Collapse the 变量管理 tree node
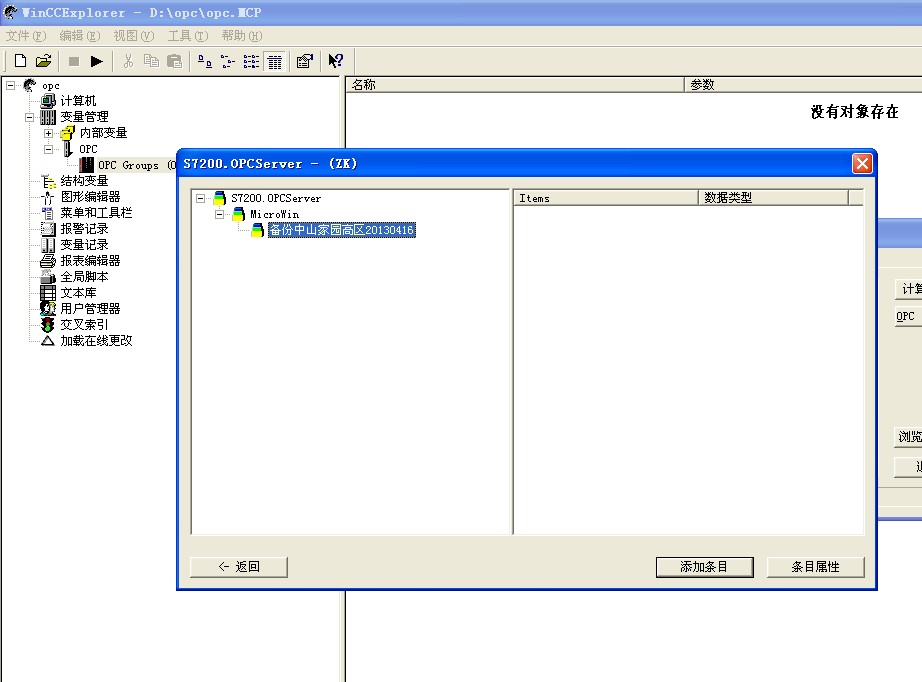Image resolution: width=922 pixels, height=682 pixels. coord(30,117)
